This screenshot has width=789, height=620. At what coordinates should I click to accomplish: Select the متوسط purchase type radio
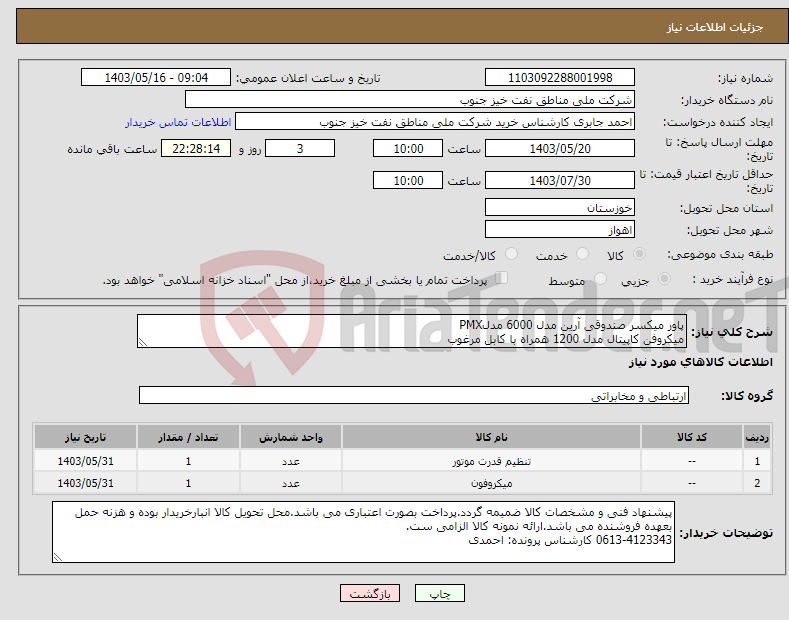600,279
